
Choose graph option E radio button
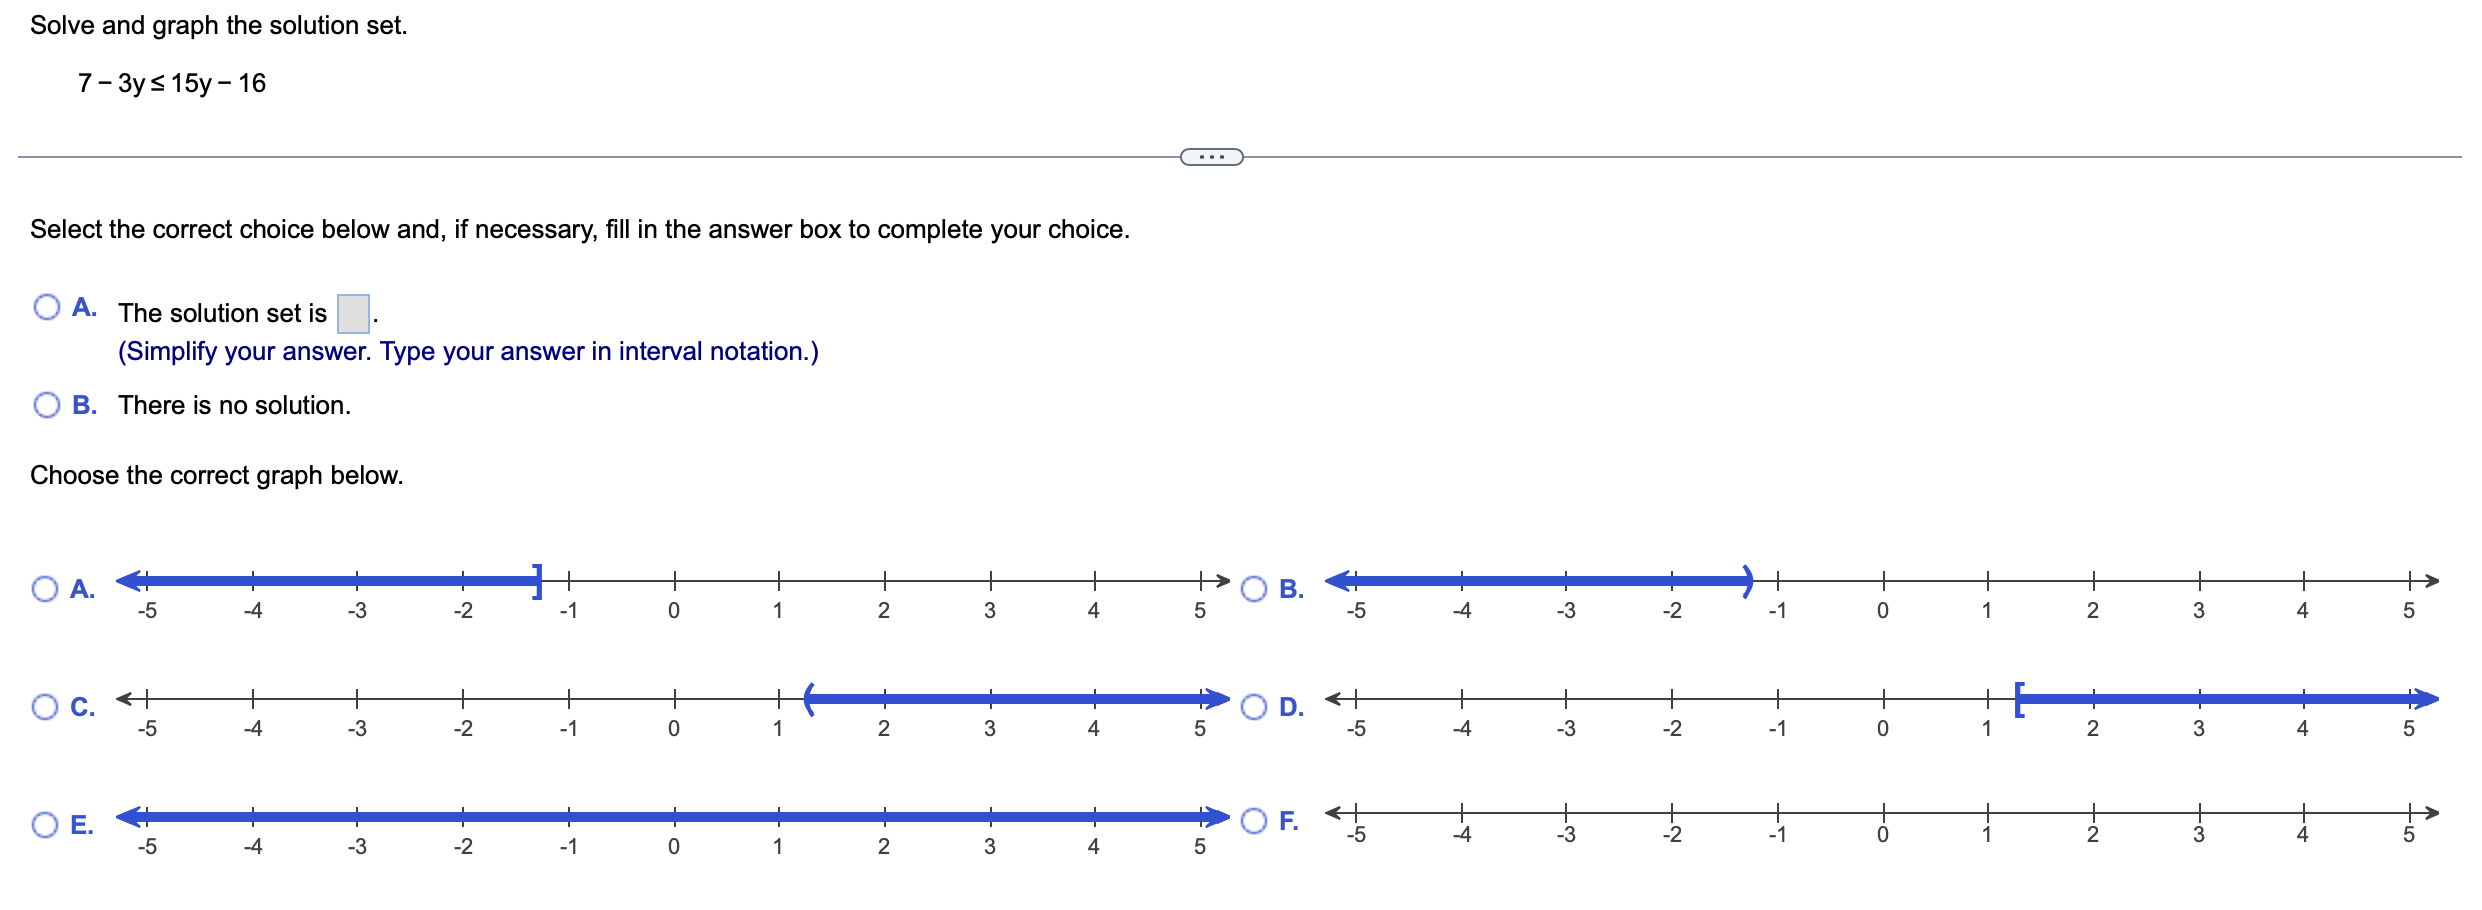pyautogui.click(x=45, y=825)
